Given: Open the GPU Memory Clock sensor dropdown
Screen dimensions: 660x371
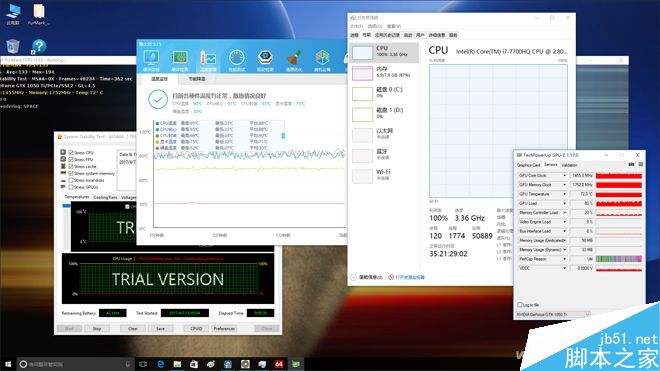Looking at the screenshot, I should [564, 185].
